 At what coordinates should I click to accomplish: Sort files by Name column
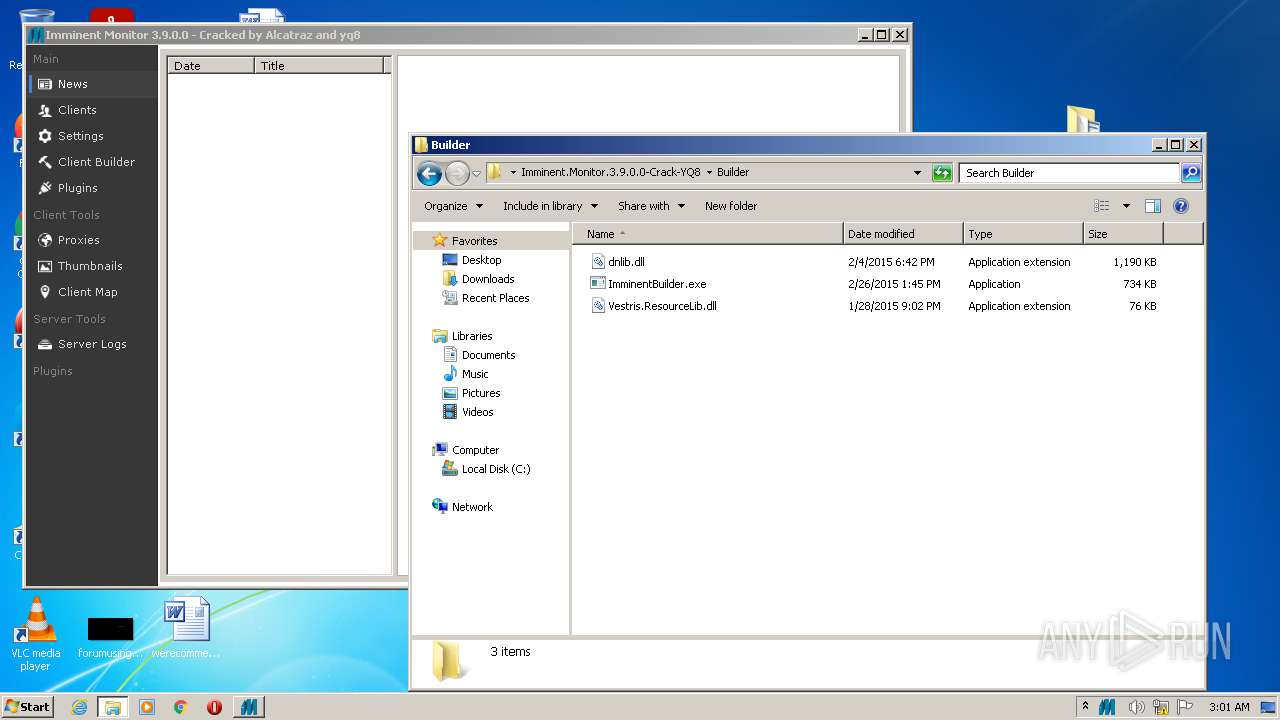tap(708, 234)
